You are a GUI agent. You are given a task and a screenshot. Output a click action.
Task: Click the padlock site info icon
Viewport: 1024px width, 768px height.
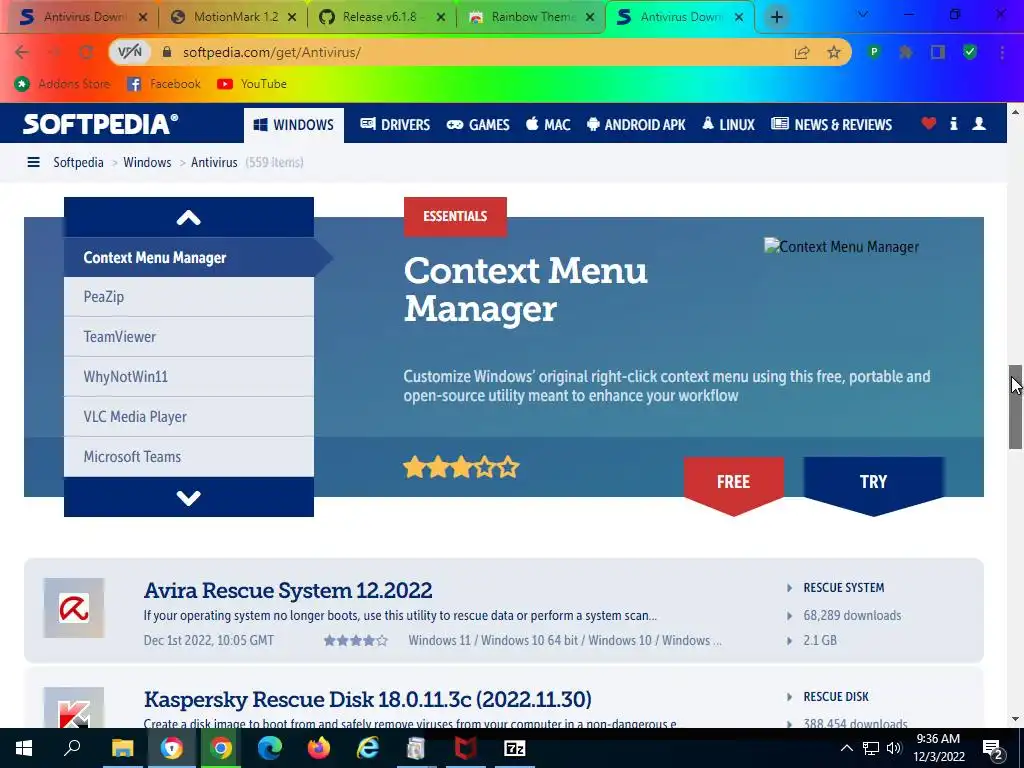[167, 52]
